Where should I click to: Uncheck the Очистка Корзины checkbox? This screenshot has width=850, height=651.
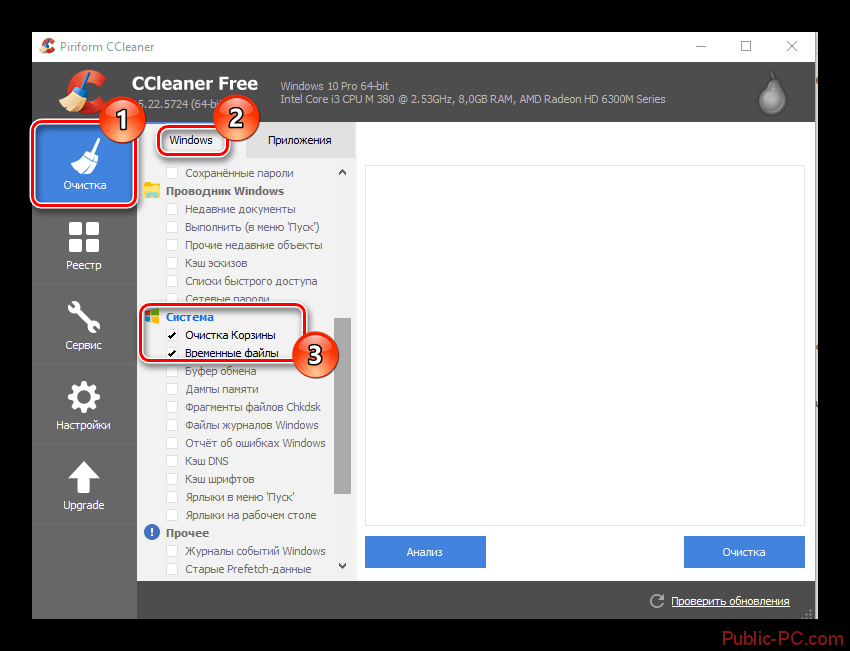click(x=172, y=336)
